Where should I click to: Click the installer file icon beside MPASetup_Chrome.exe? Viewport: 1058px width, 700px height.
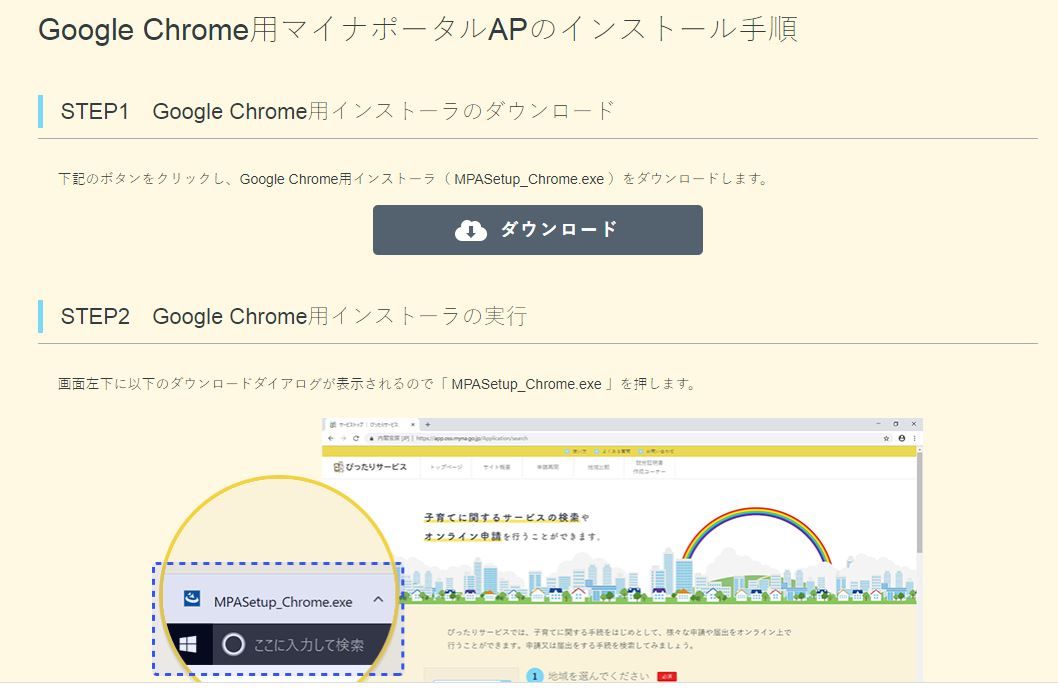pyautogui.click(x=192, y=598)
